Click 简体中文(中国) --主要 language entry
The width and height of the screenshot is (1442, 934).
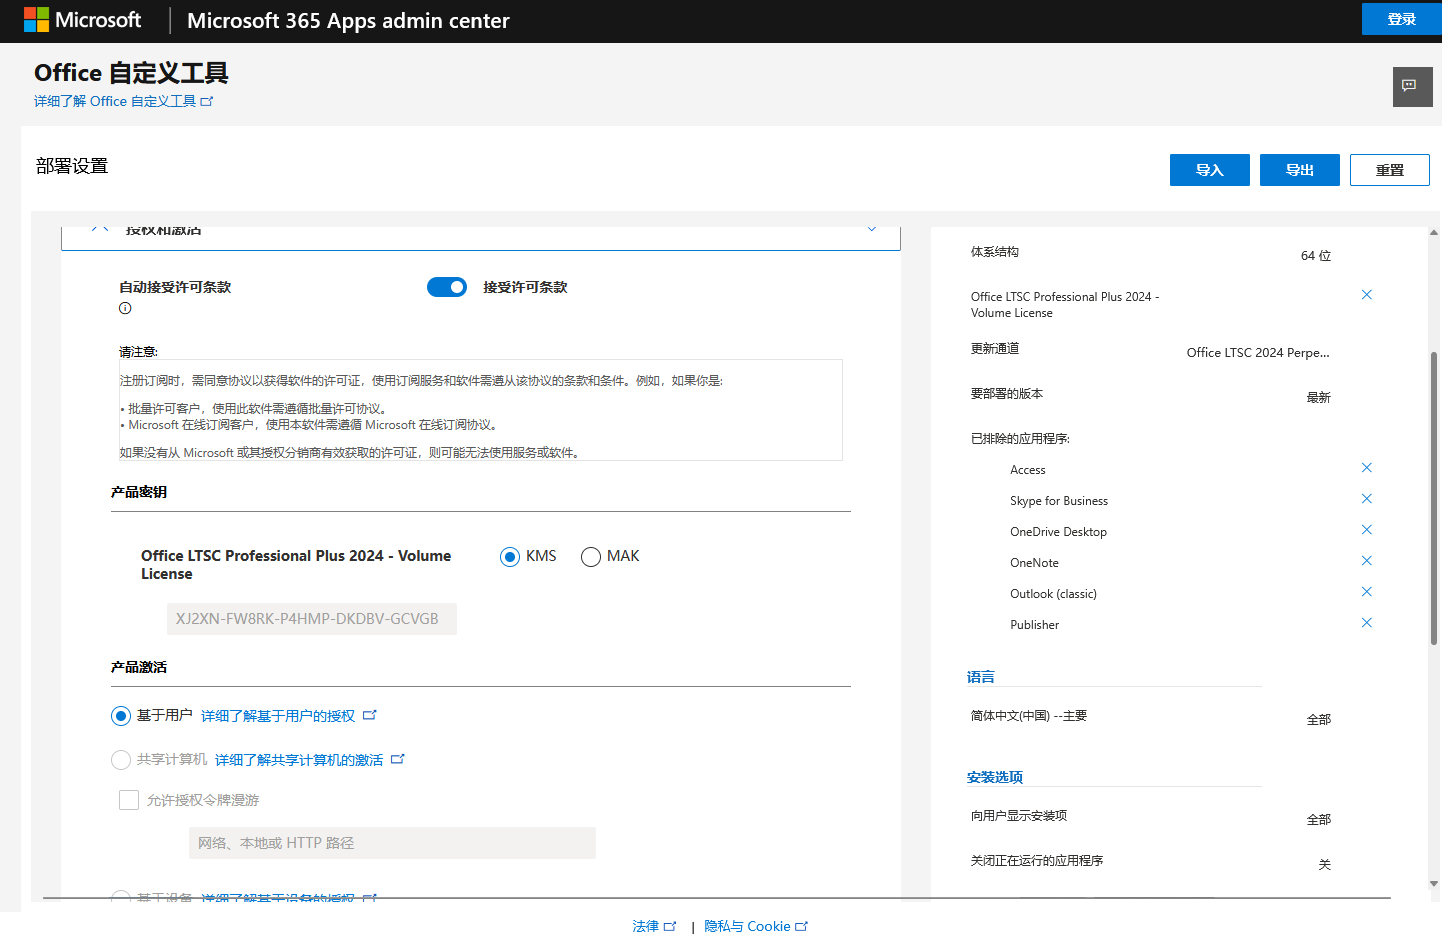pyautogui.click(x=1029, y=716)
